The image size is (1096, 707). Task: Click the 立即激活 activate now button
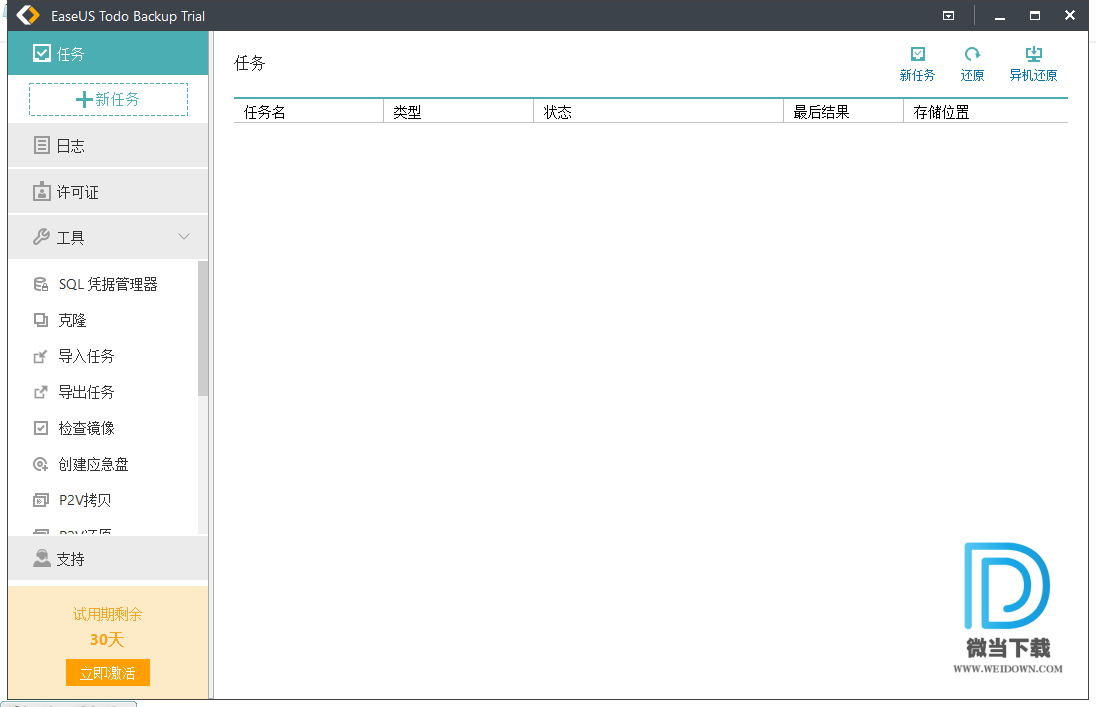click(x=108, y=673)
